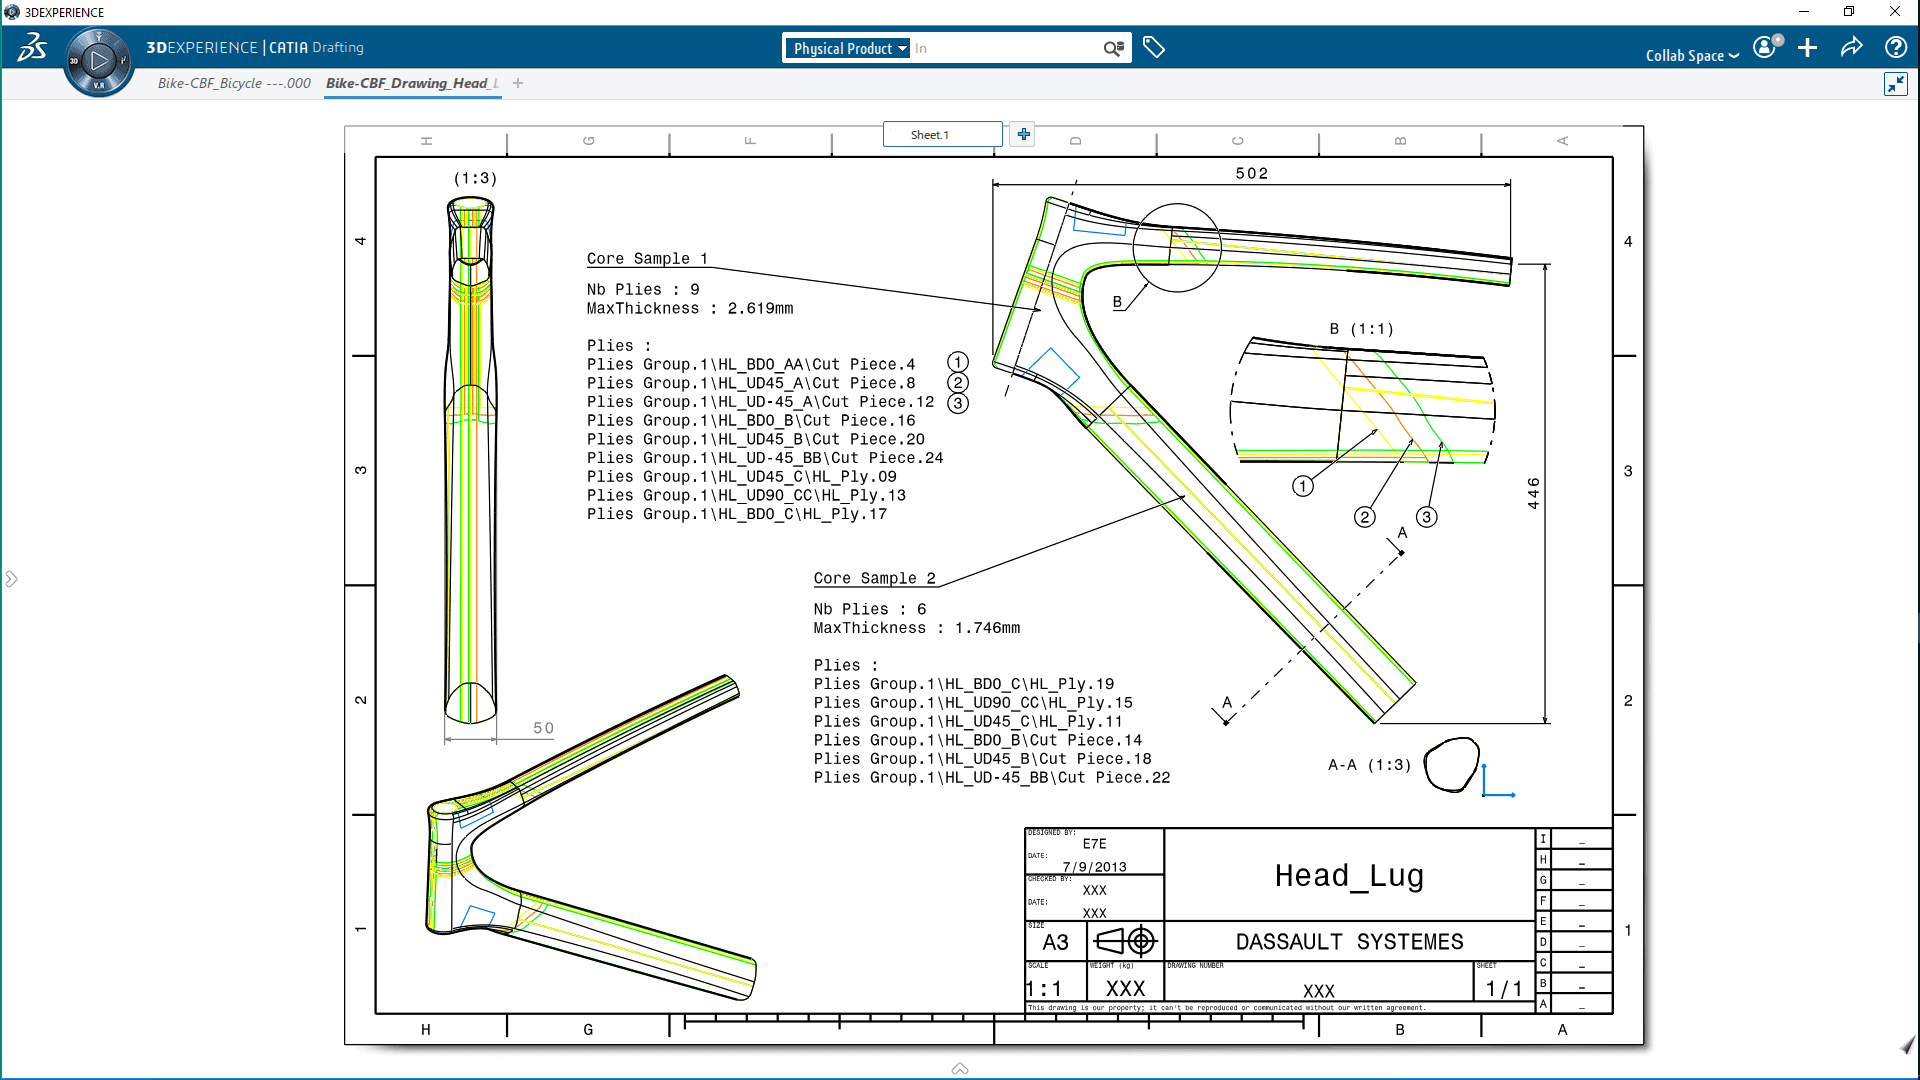Click the Dassault Systemes 3DS logo
This screenshot has width=1920, height=1080.
click(x=32, y=47)
